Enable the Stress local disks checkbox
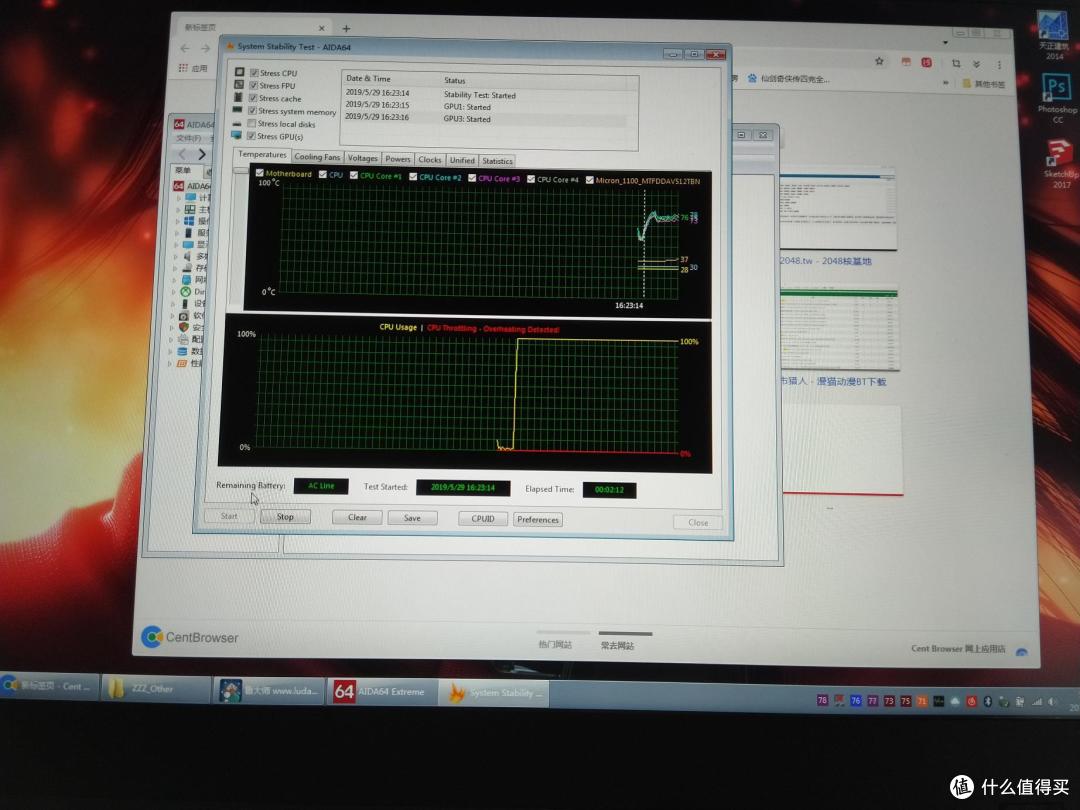 251,123
